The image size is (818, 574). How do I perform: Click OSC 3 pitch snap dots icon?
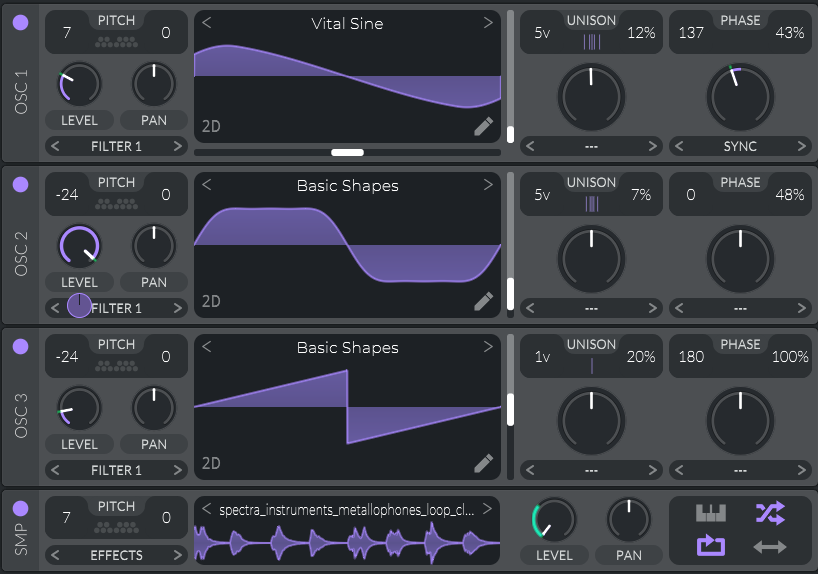[x=116, y=366]
